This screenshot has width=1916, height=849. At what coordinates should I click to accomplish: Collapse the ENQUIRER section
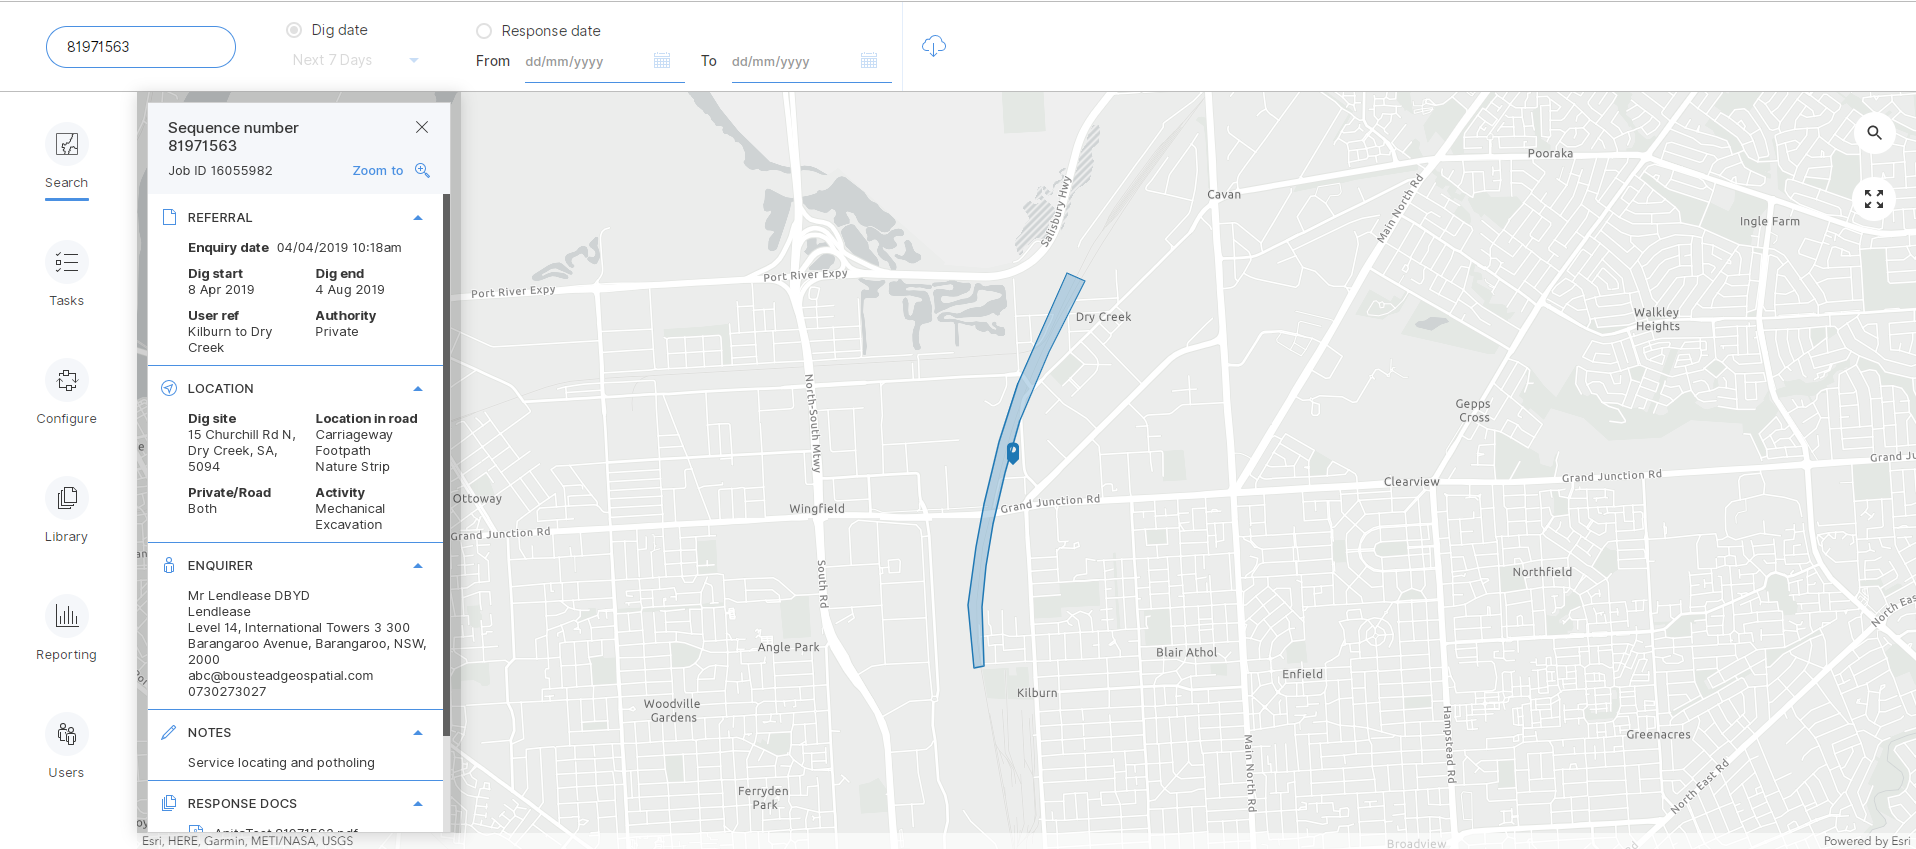418,566
